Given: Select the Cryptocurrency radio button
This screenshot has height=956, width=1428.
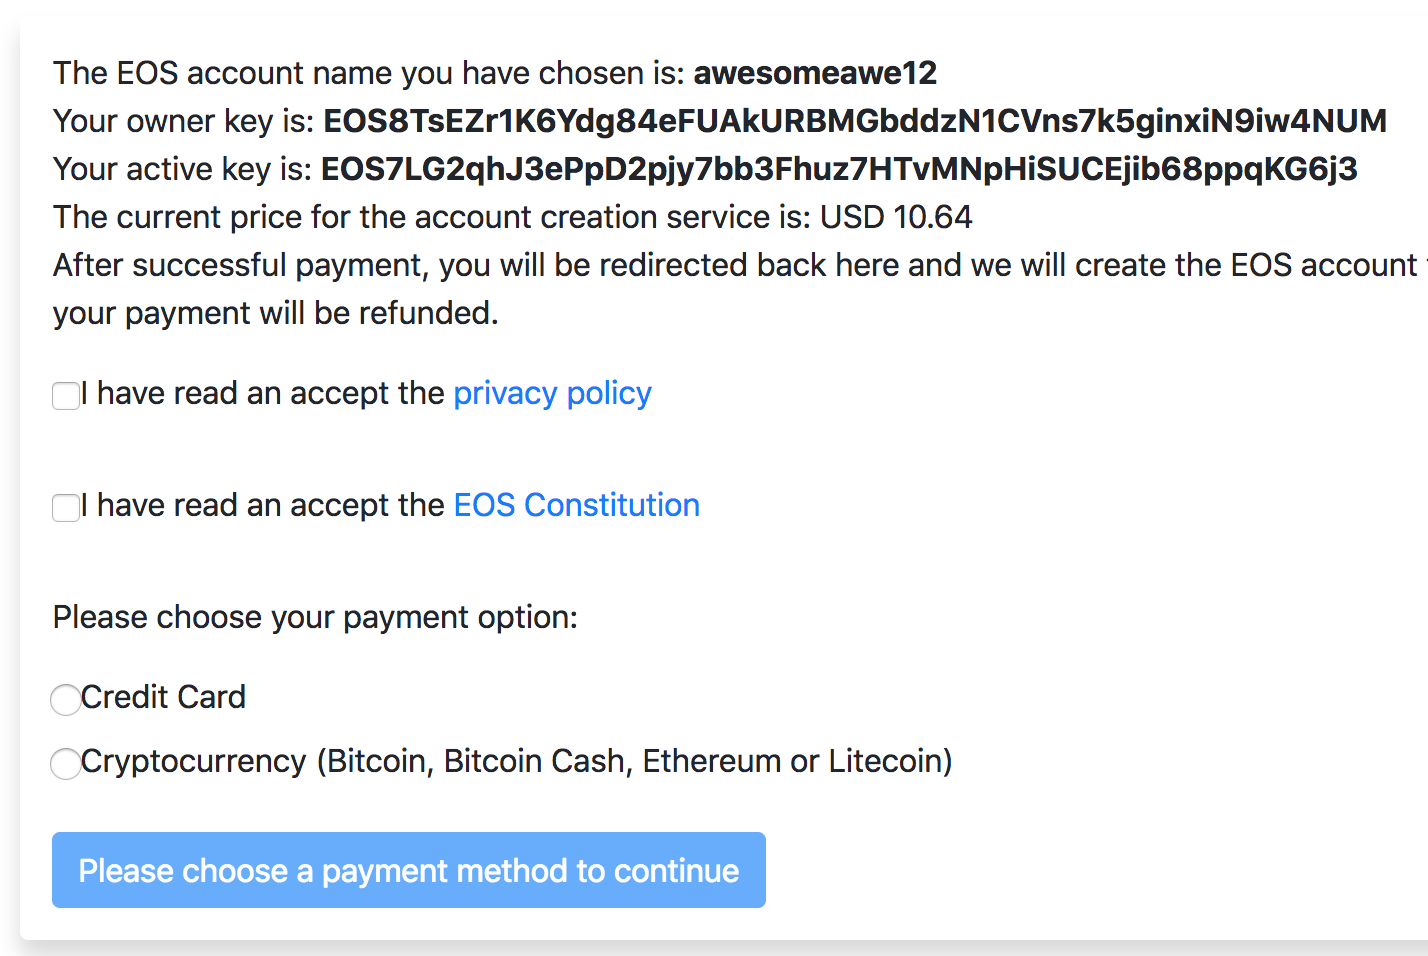Looking at the screenshot, I should 66,764.
